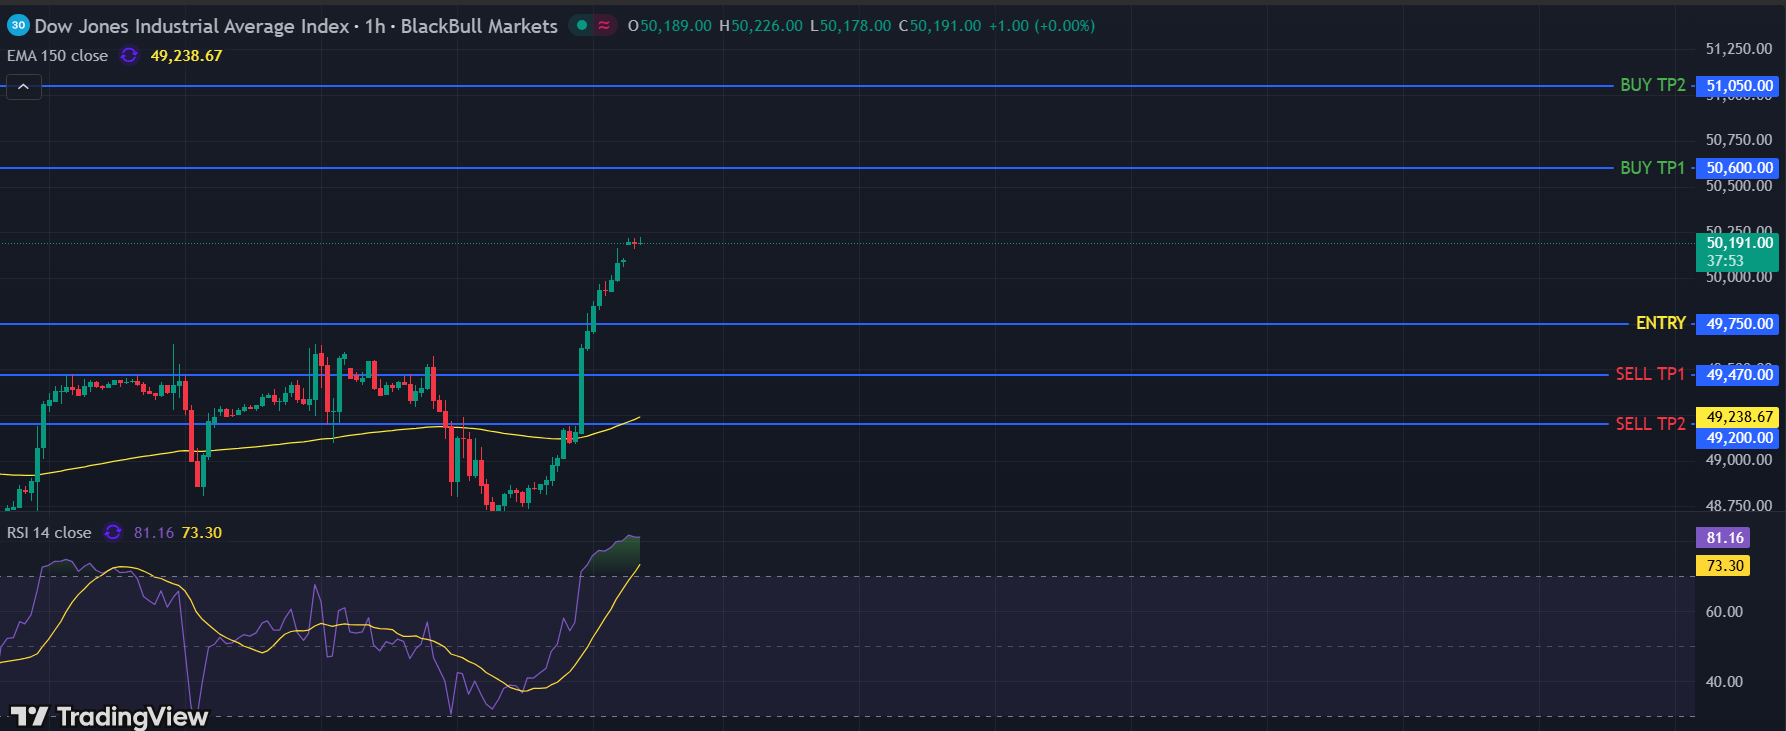This screenshot has width=1786, height=731.
Task: Click the EMA 150 purple refresh icon
Action: (x=129, y=56)
